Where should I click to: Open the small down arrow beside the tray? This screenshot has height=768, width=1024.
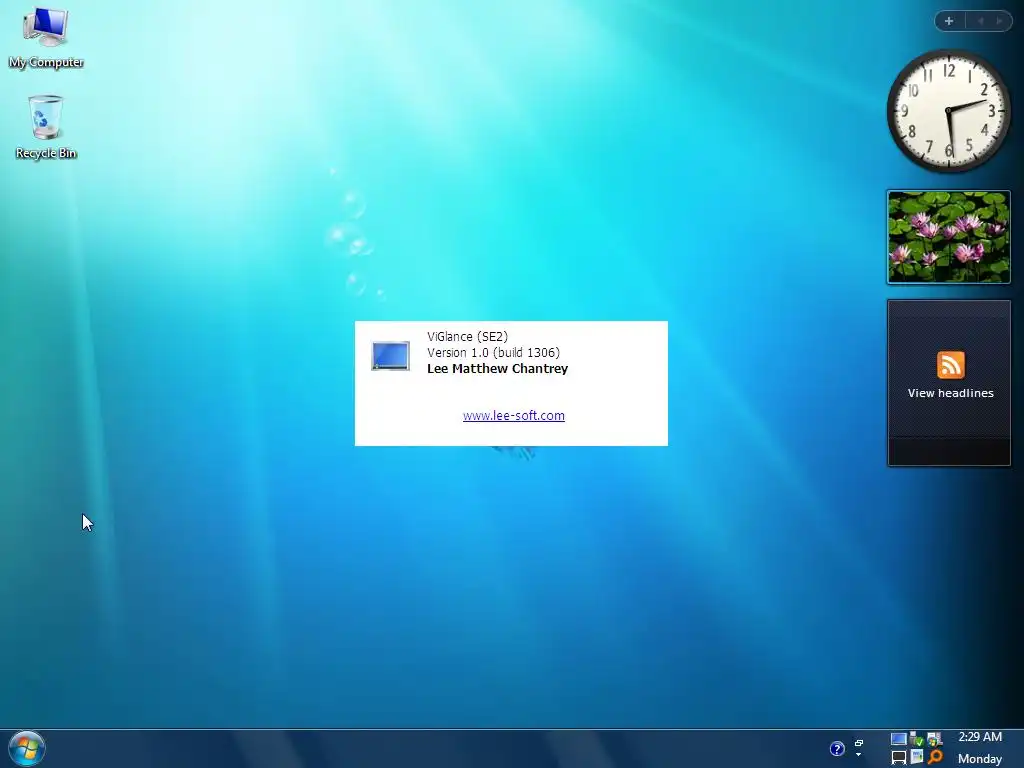859,755
